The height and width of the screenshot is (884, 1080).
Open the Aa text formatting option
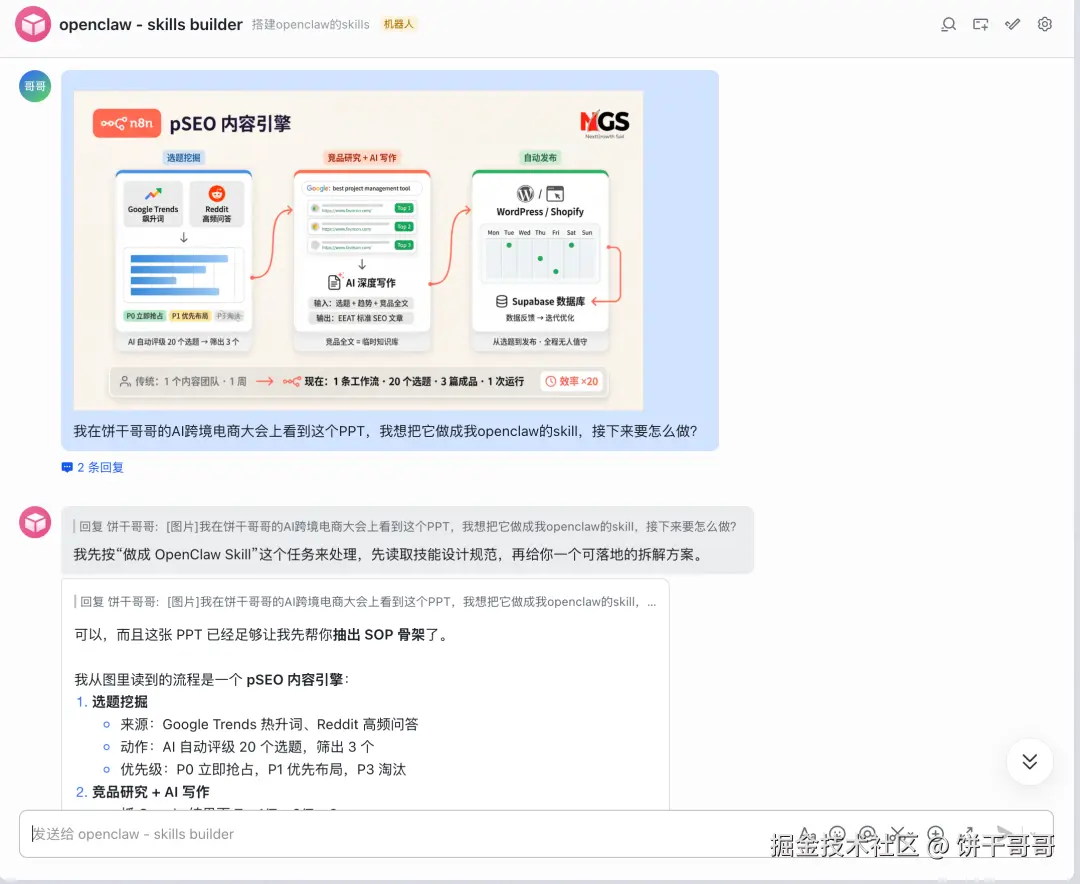coord(807,833)
